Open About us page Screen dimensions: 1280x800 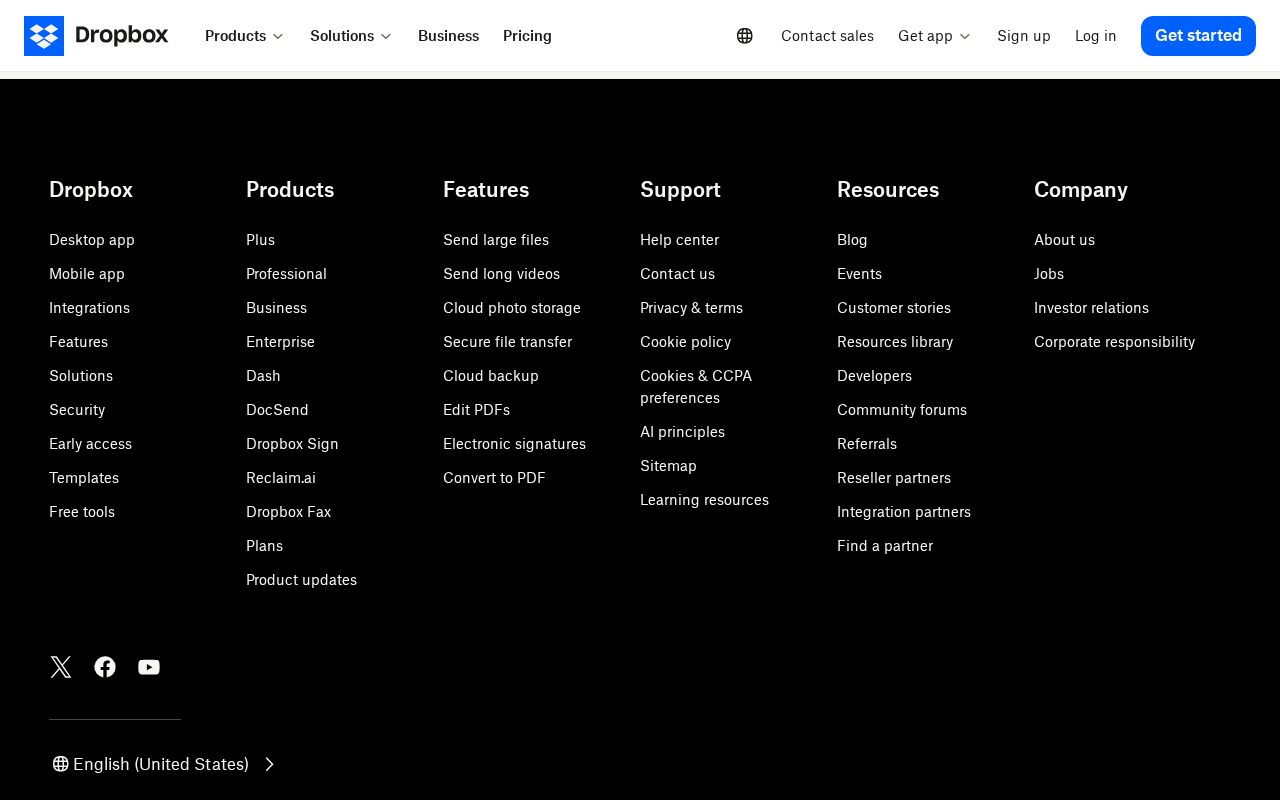tap(1064, 240)
